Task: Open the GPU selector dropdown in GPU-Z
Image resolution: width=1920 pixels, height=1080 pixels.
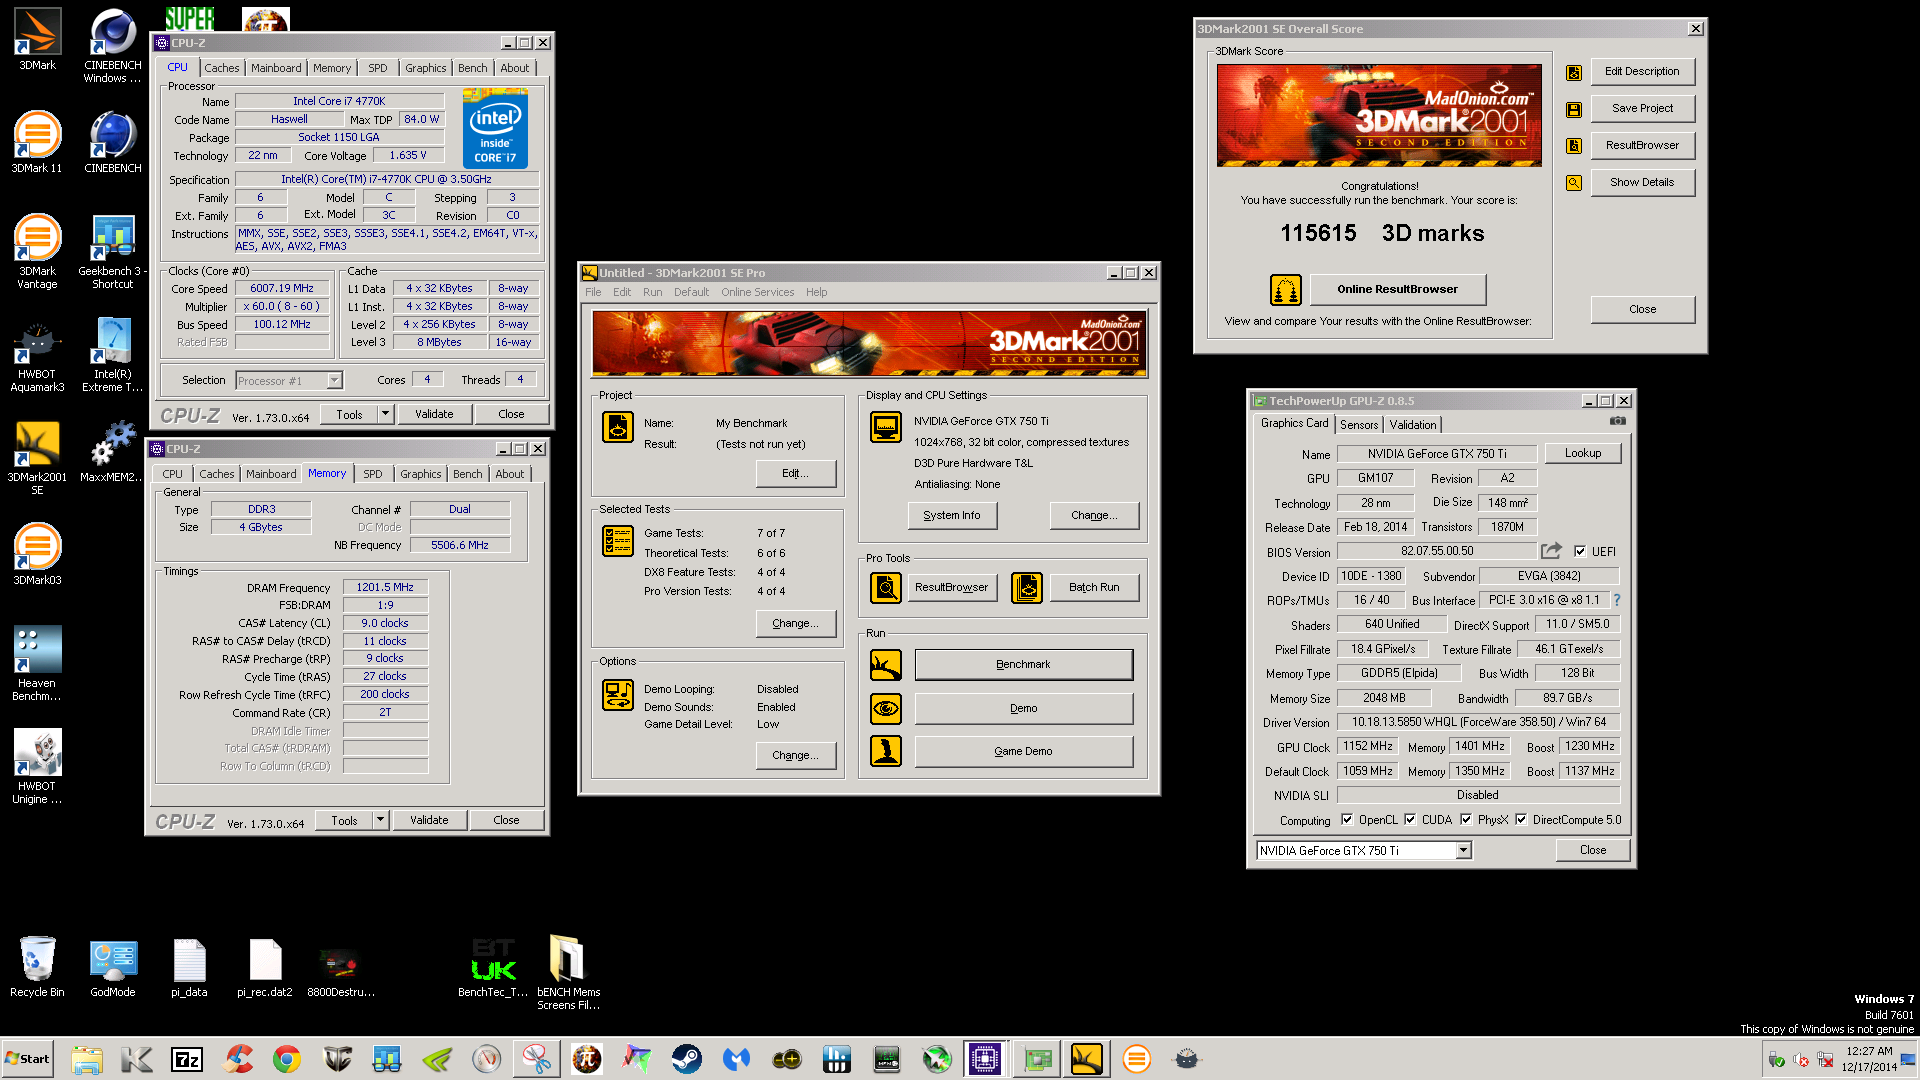Action: (x=1463, y=851)
